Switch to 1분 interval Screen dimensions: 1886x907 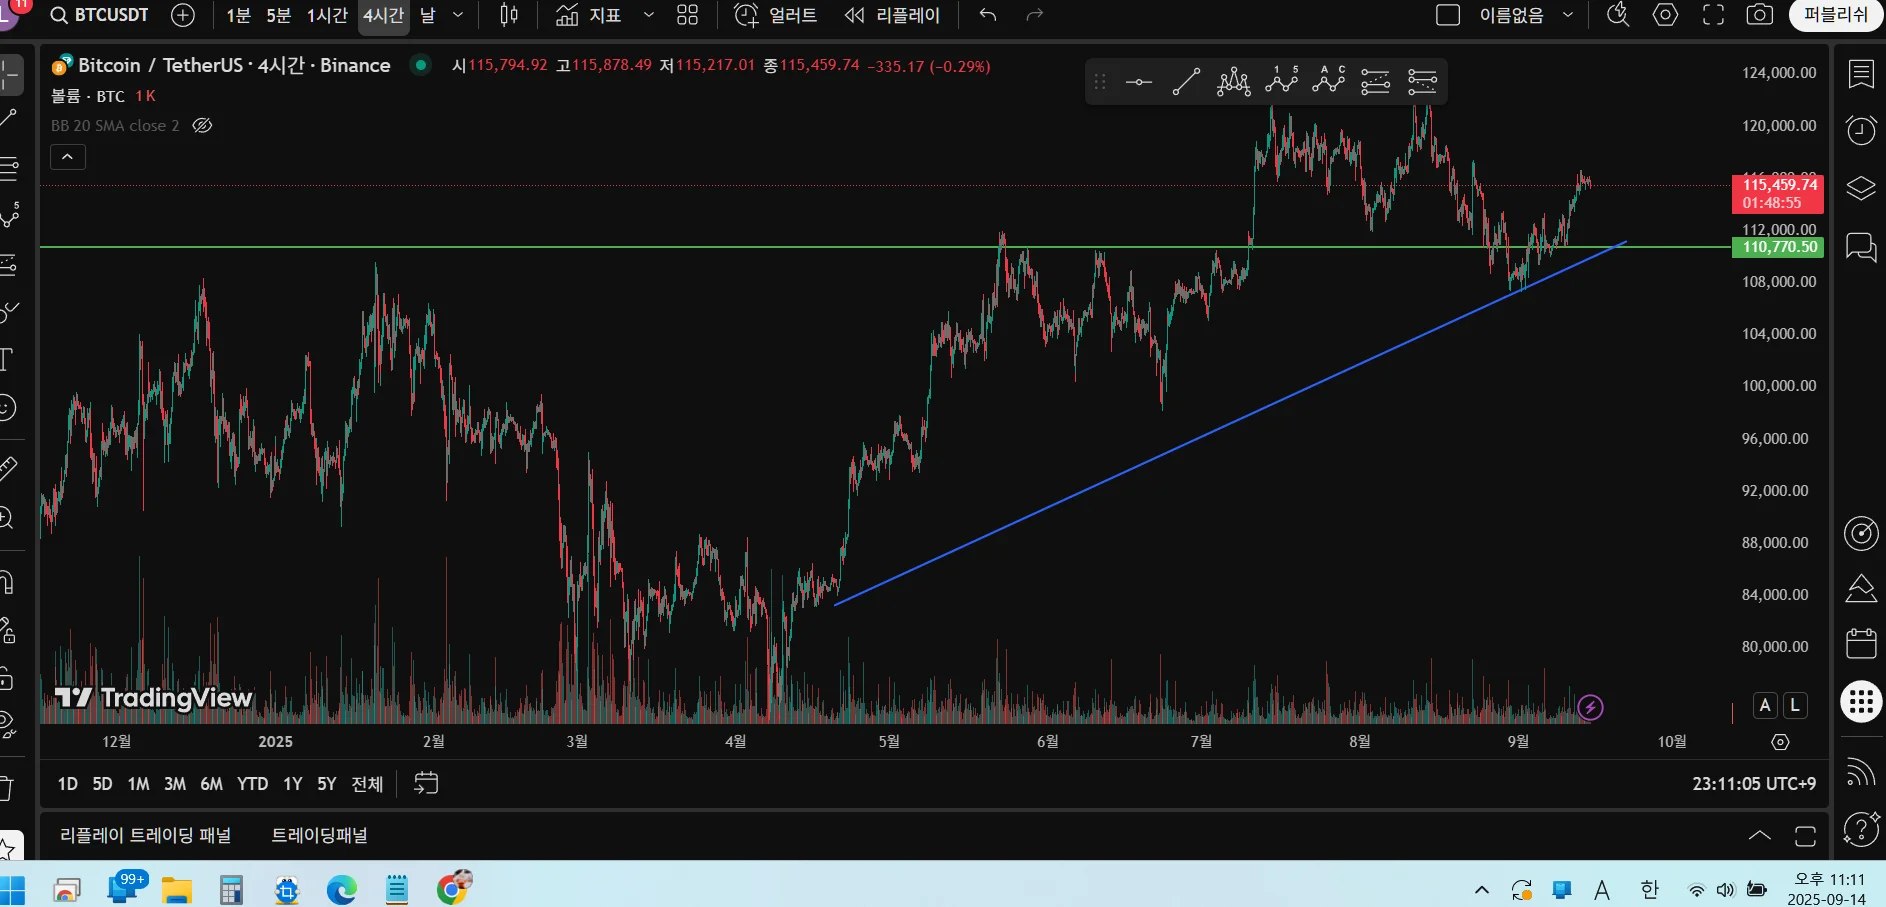tap(238, 15)
